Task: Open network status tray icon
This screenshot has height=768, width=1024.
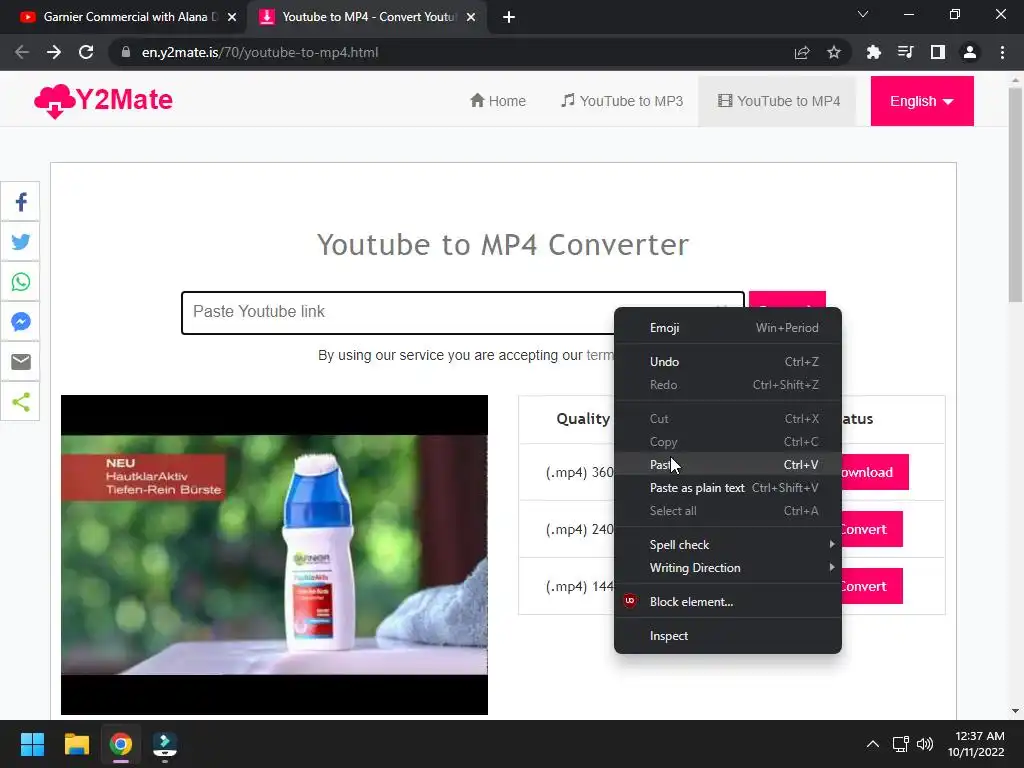Action: pos(901,744)
